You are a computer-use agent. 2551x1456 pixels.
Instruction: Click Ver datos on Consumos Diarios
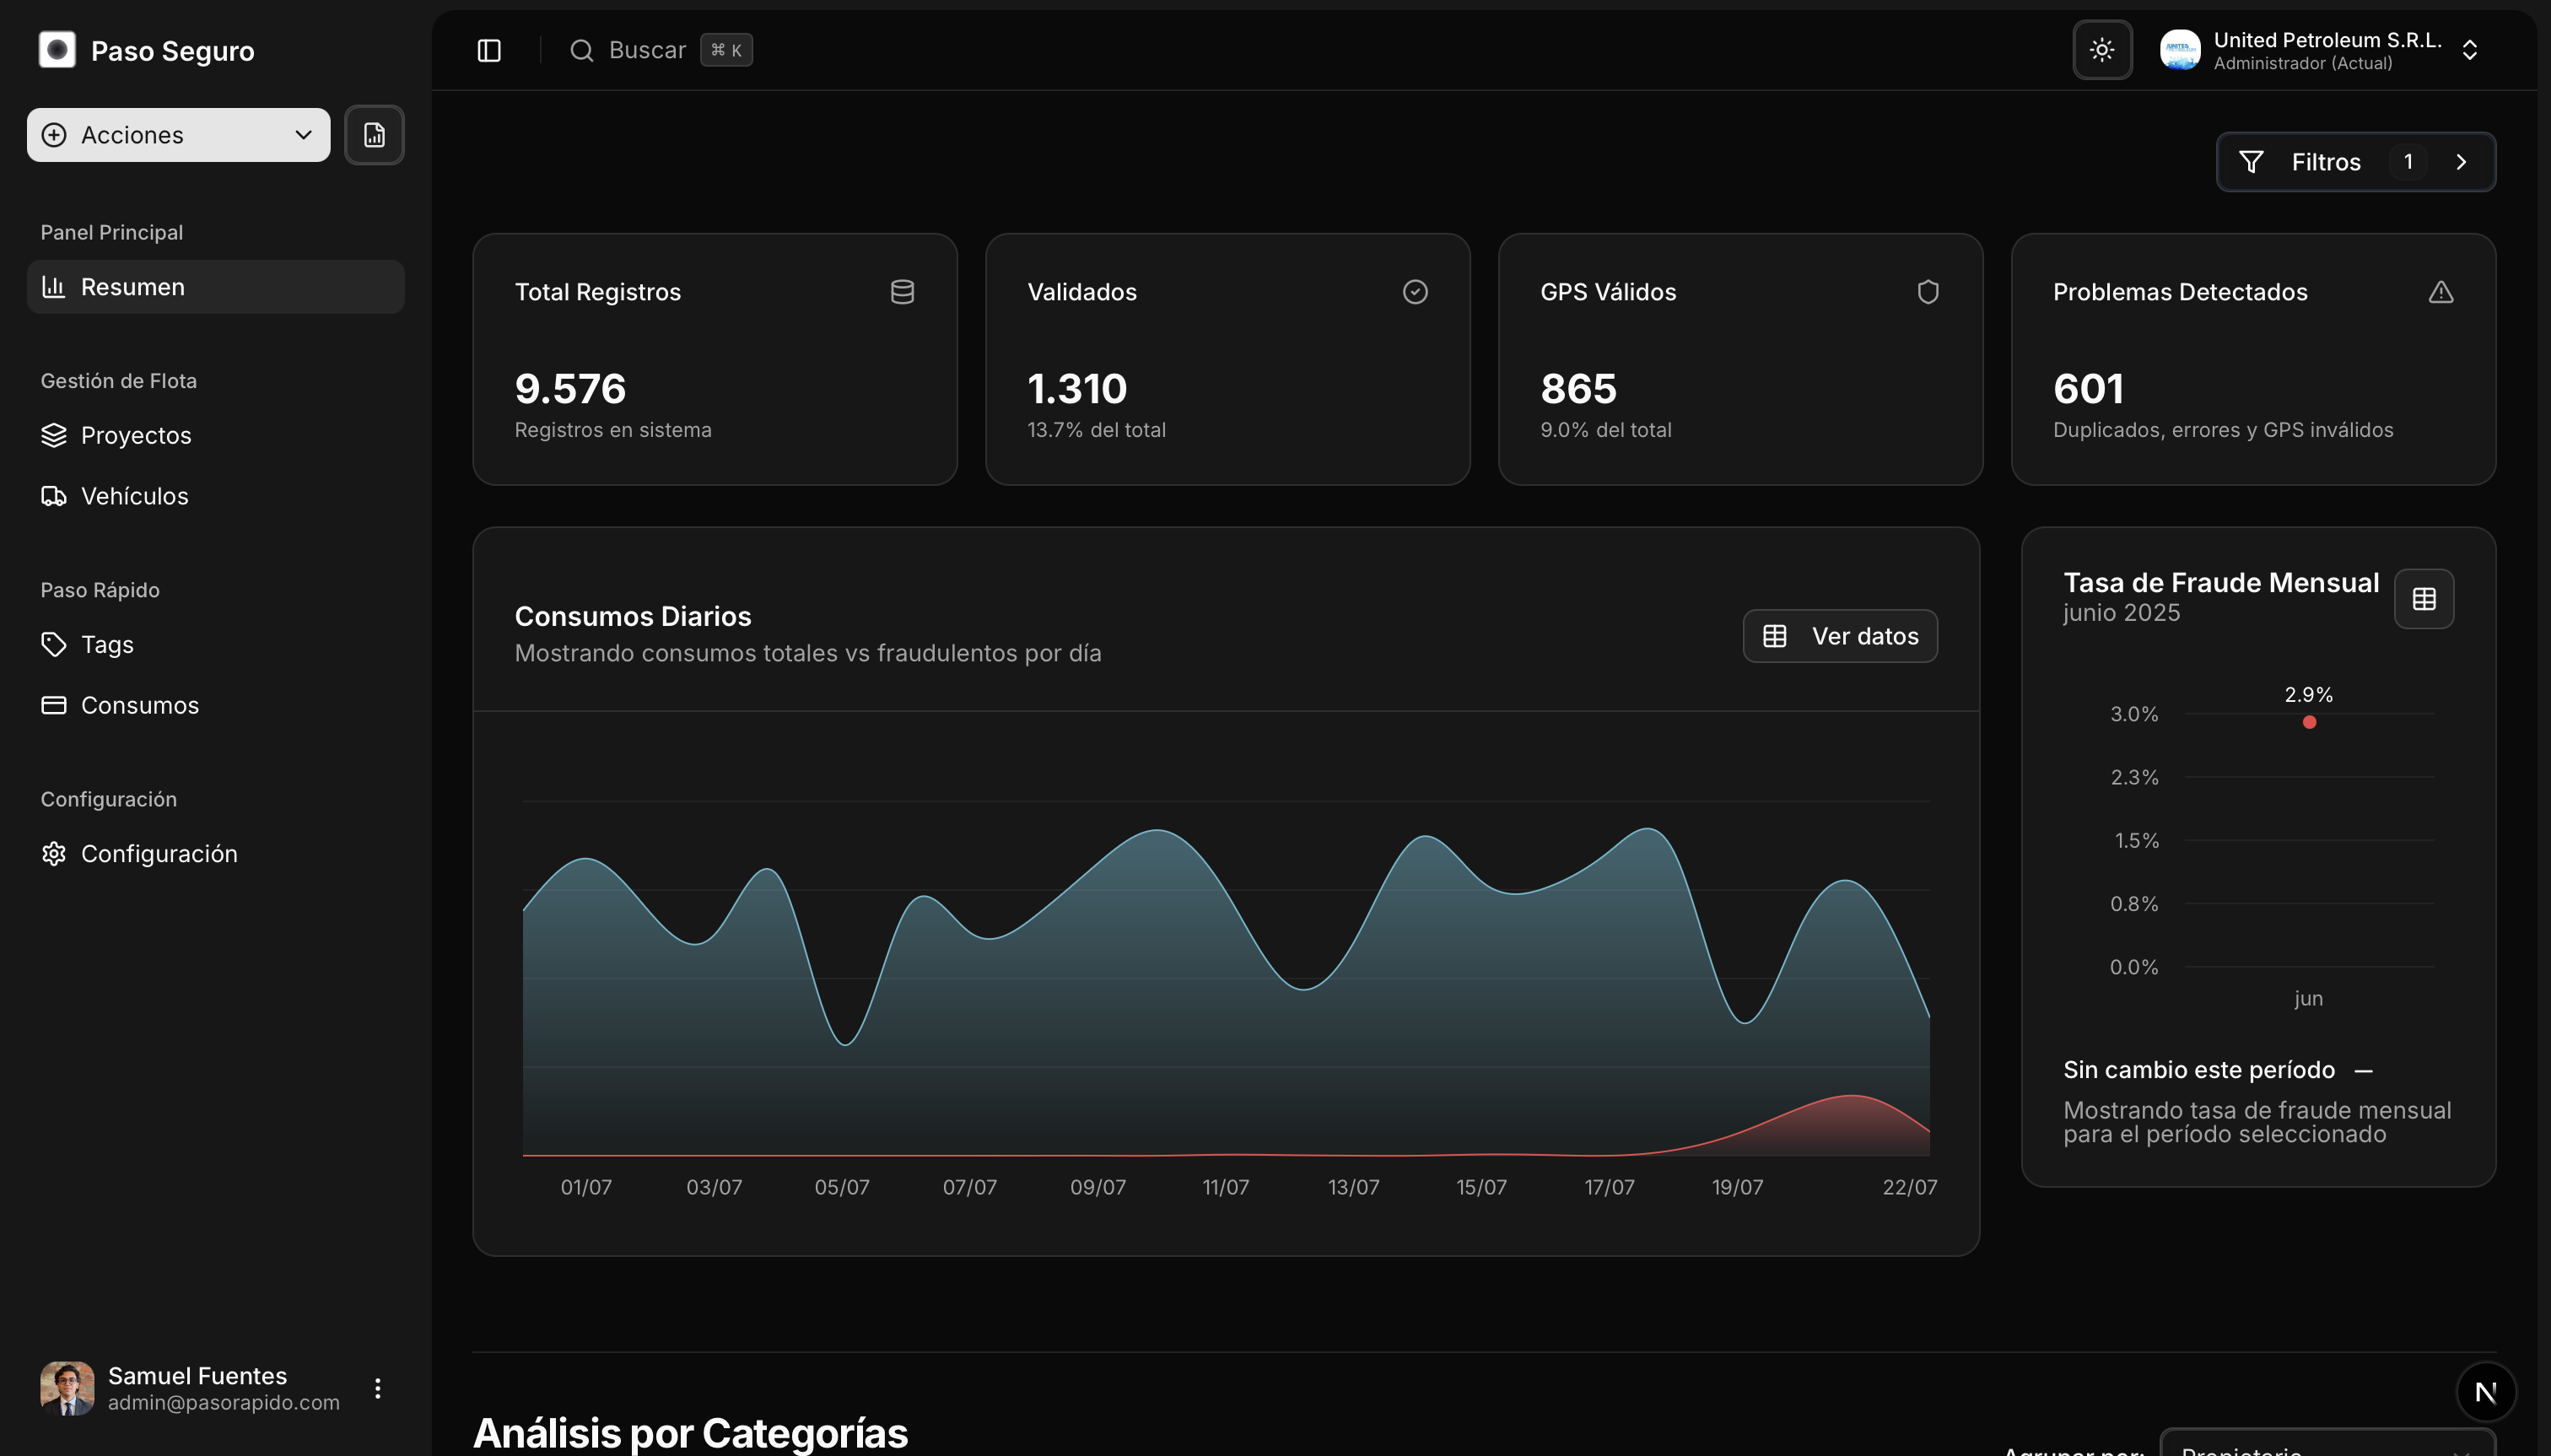click(x=1838, y=635)
